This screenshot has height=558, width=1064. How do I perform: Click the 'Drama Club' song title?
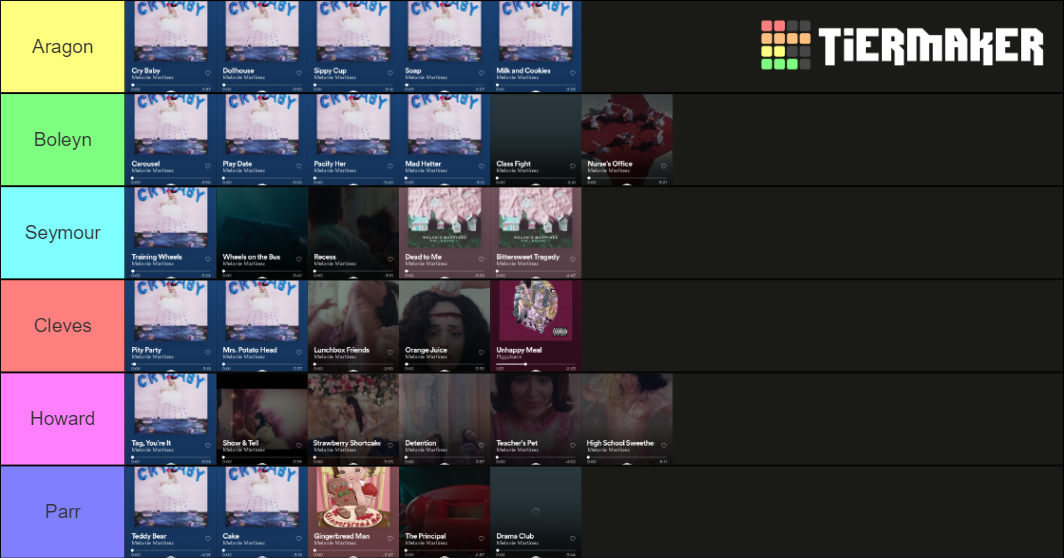point(515,536)
